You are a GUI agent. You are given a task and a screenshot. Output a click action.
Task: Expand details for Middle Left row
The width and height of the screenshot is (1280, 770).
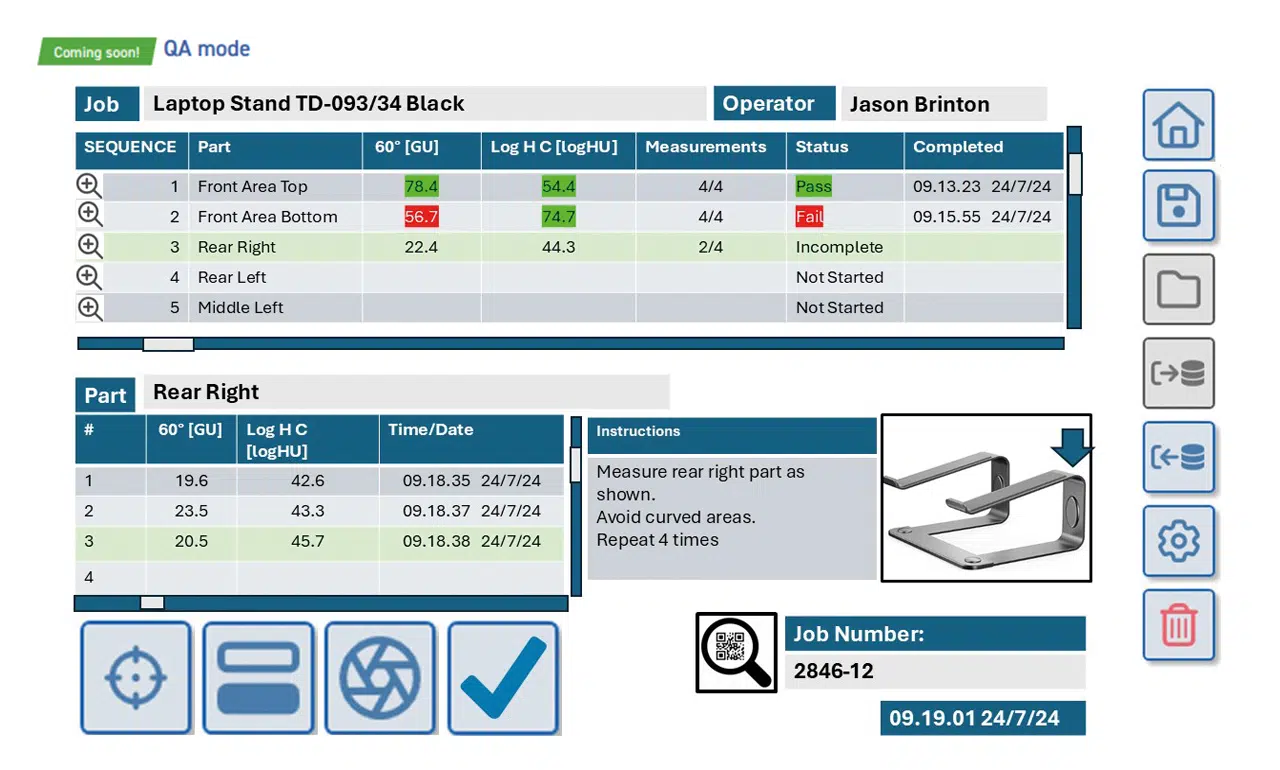pyautogui.click(x=90, y=308)
